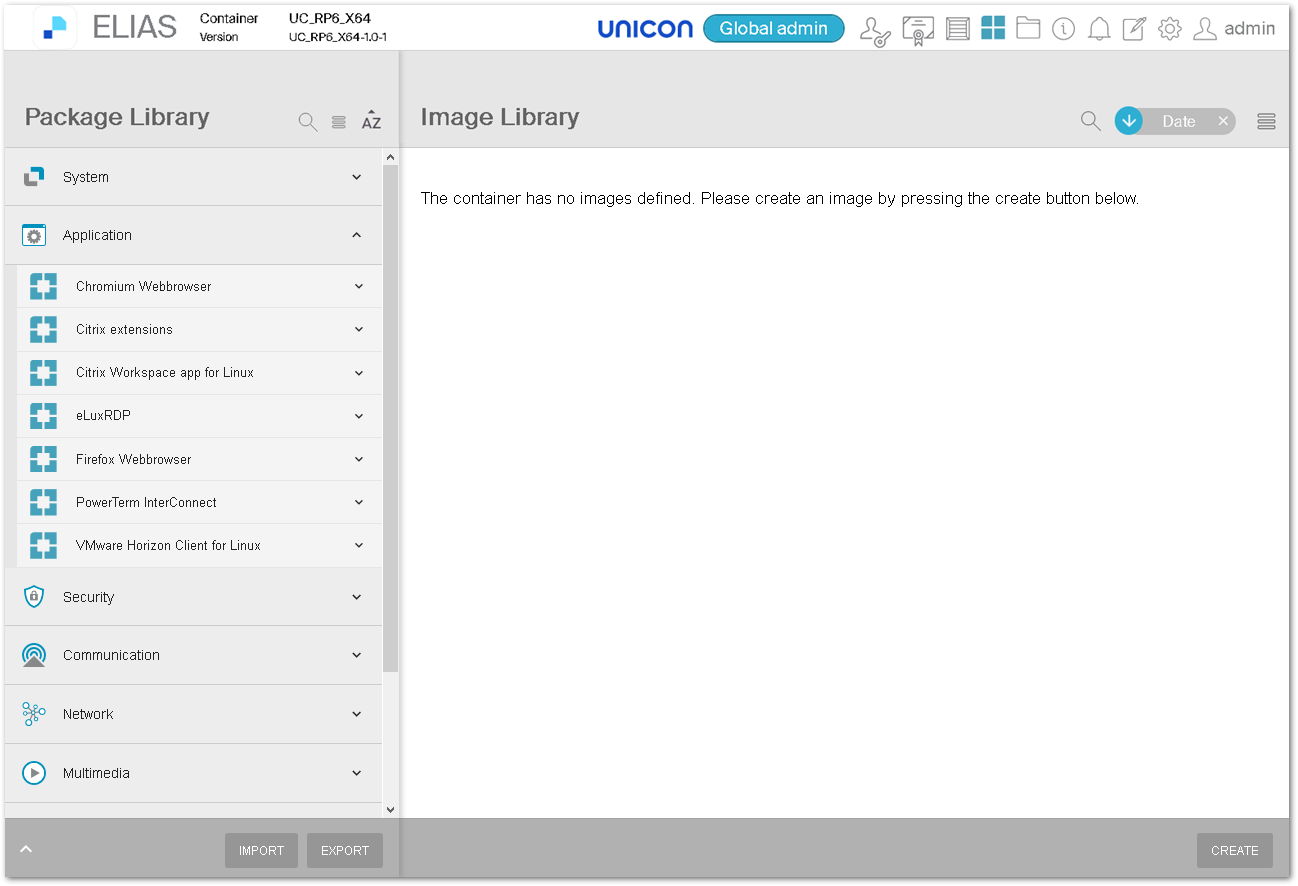
Task: Select the PowerTerm InterConnect label
Action: (146, 502)
